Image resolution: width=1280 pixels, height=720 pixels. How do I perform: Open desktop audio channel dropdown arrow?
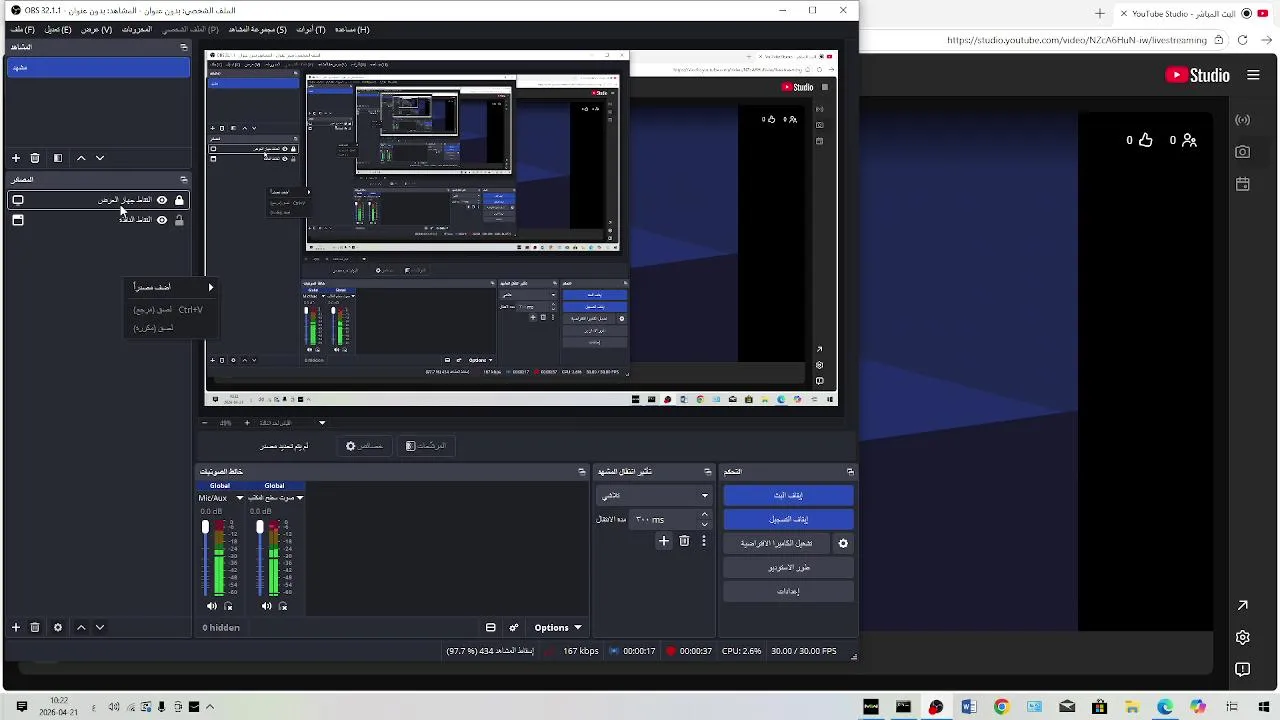299,498
